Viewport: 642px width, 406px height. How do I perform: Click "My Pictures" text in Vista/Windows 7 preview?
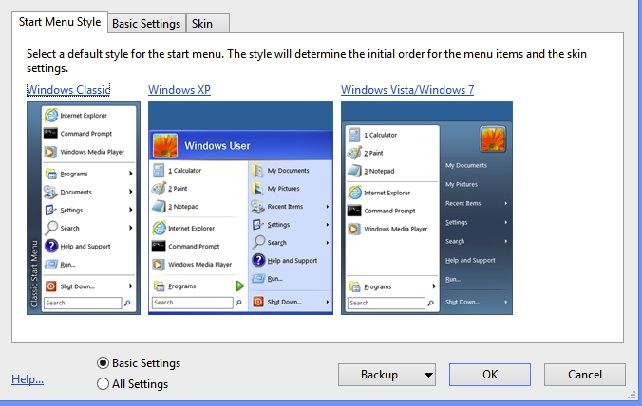[x=461, y=184]
